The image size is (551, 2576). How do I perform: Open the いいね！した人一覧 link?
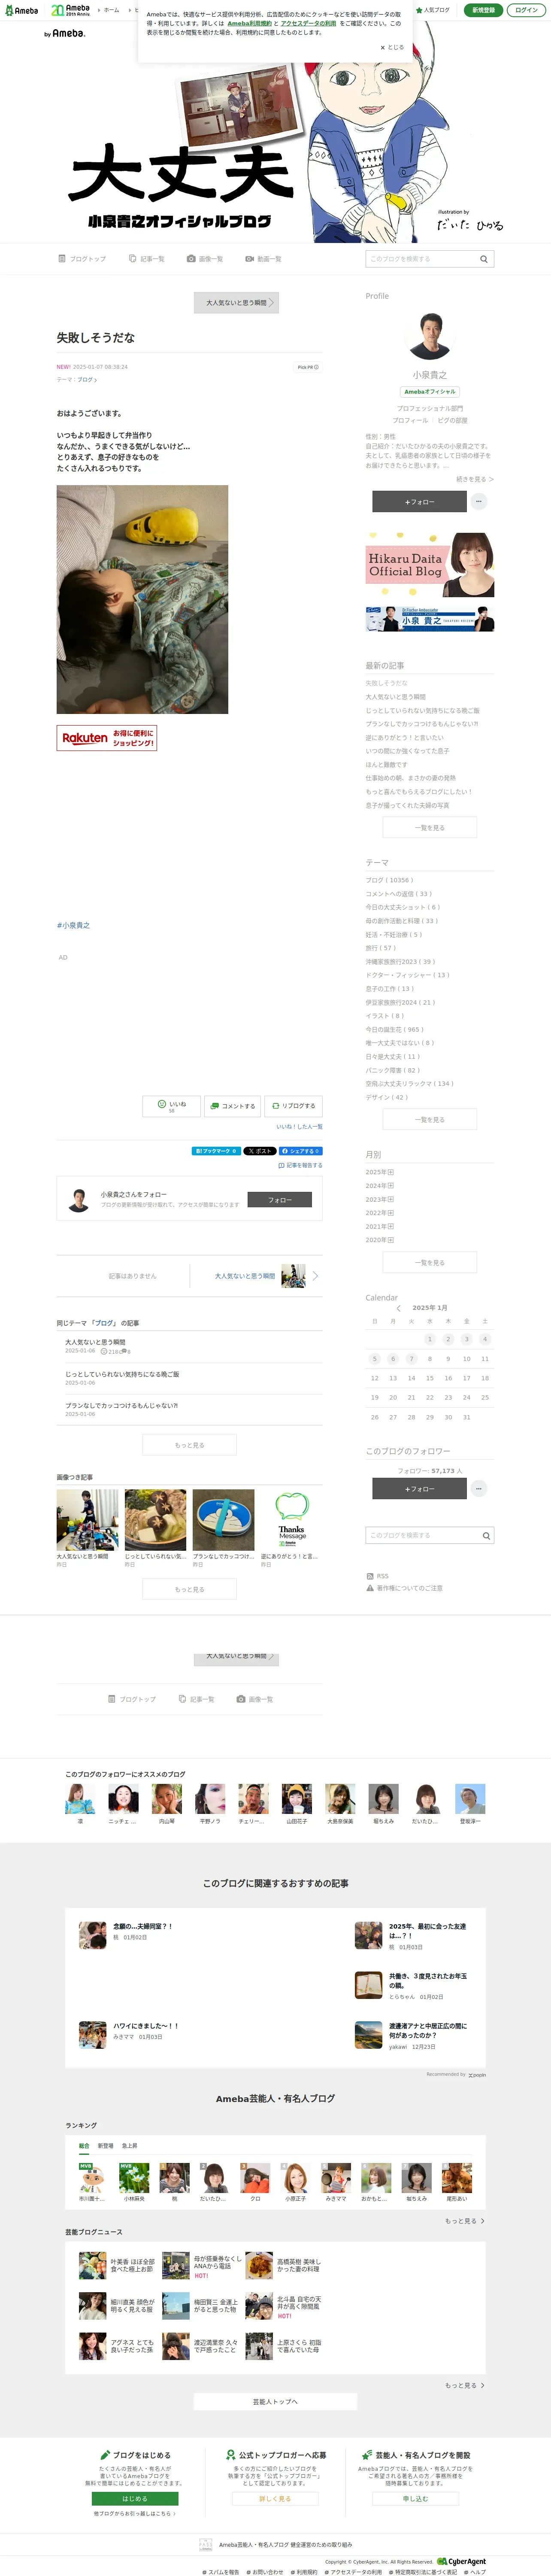click(x=300, y=1126)
